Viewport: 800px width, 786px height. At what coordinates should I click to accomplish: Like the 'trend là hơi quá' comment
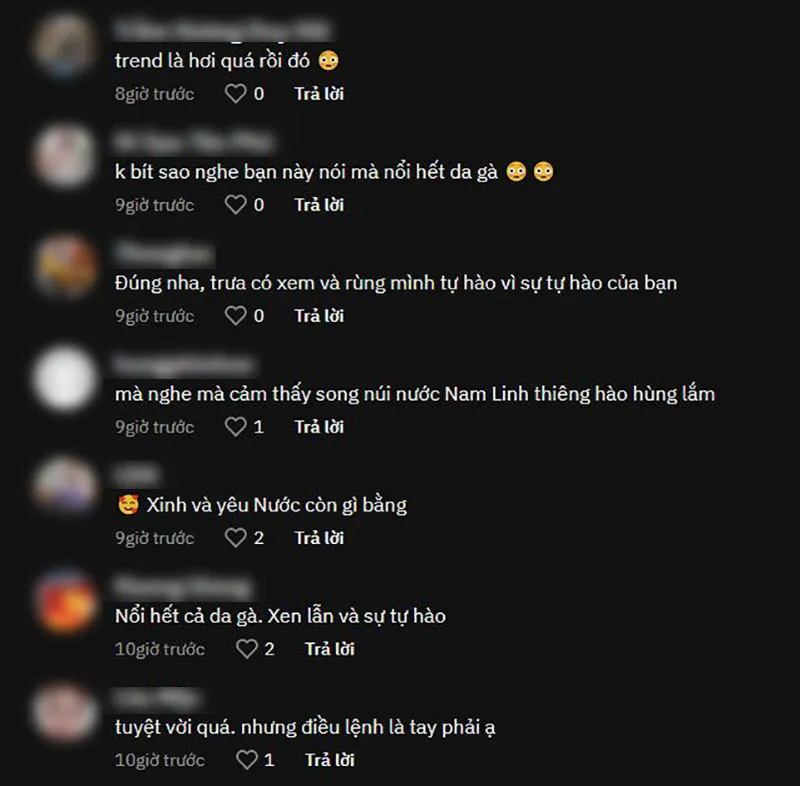click(x=236, y=94)
